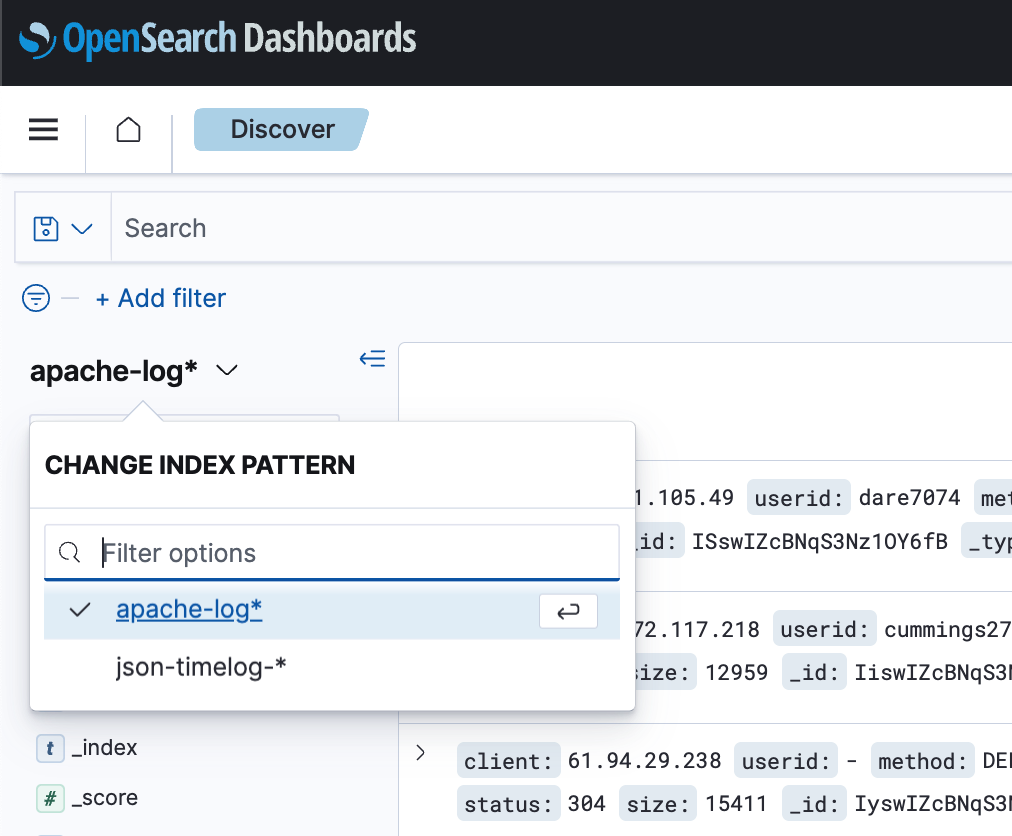
Task: Select json-timelog-* index pattern option
Action: pyautogui.click(x=332, y=667)
